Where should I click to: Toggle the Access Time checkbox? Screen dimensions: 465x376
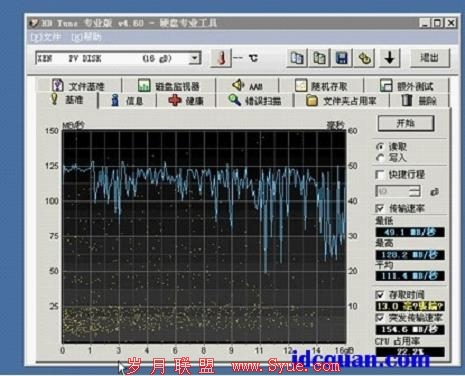click(380, 295)
